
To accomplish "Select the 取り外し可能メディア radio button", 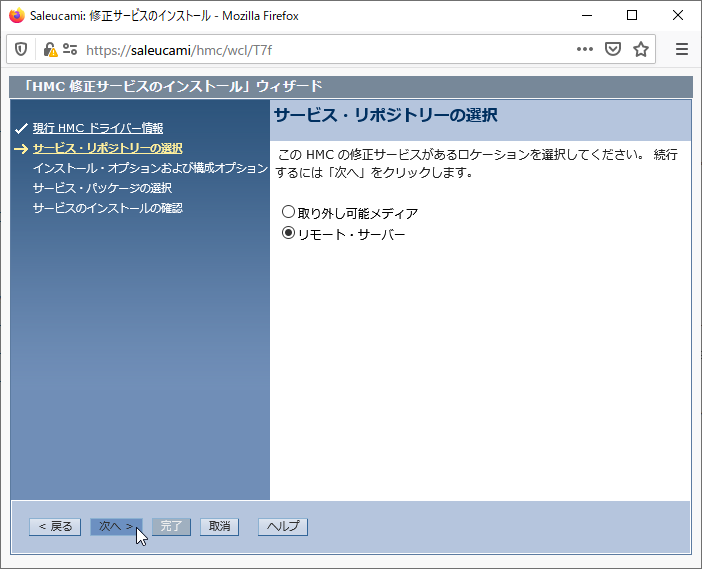I will (x=289, y=212).
